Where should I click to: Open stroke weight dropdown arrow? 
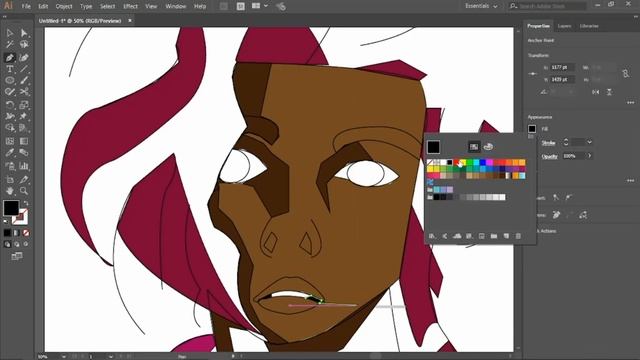pyautogui.click(x=589, y=142)
